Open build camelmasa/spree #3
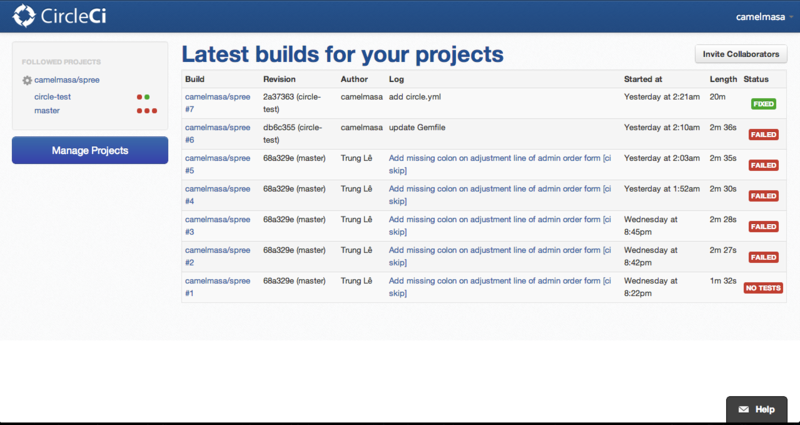The image size is (800, 425). [218, 226]
